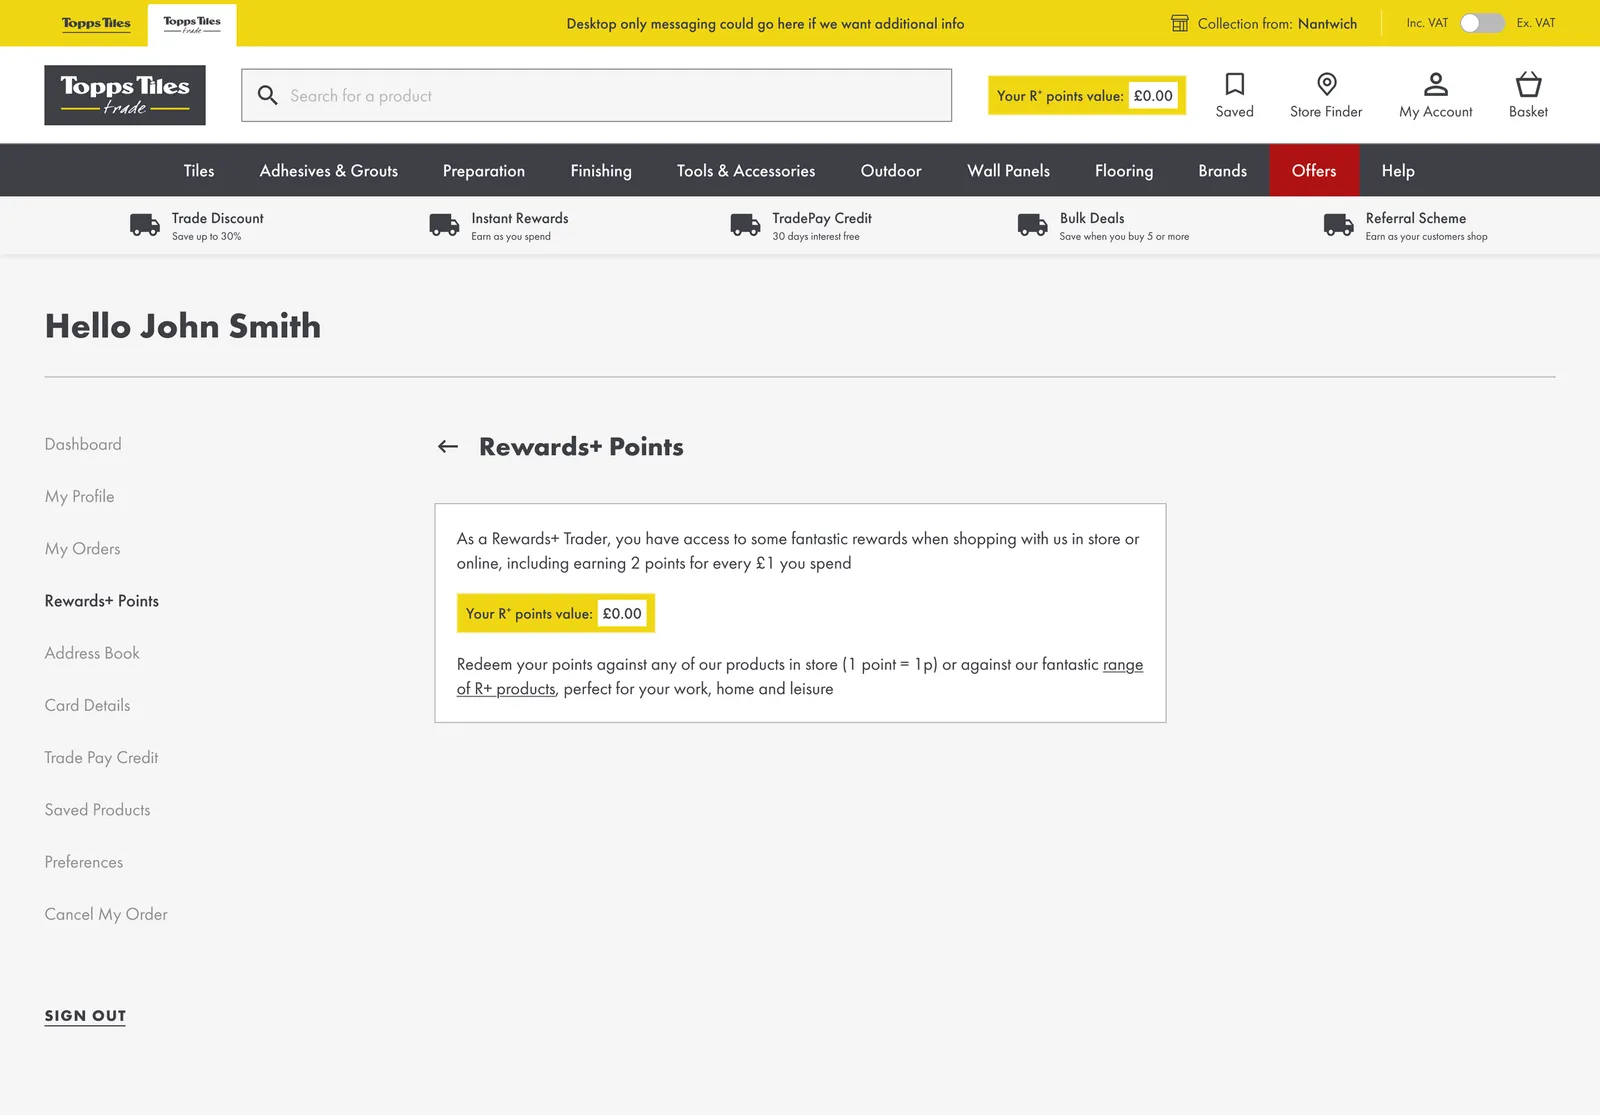Open the Basket icon
The image size is (1600, 1115).
[1528, 84]
